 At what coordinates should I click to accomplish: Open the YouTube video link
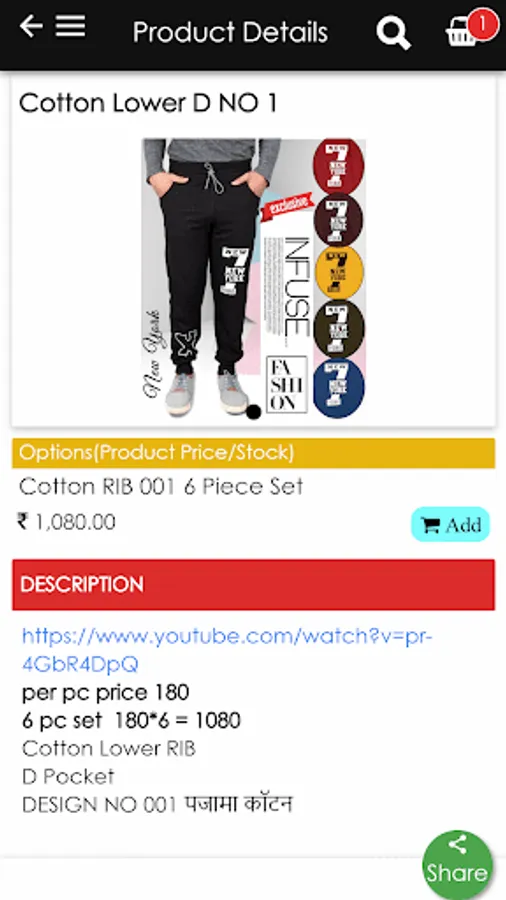click(227, 650)
